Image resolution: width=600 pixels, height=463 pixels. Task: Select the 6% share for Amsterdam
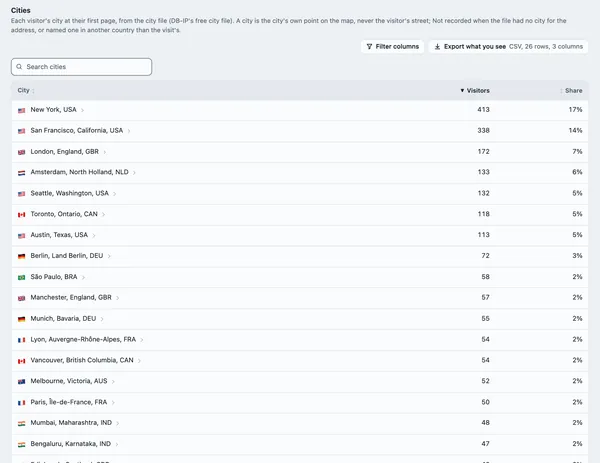click(x=577, y=172)
